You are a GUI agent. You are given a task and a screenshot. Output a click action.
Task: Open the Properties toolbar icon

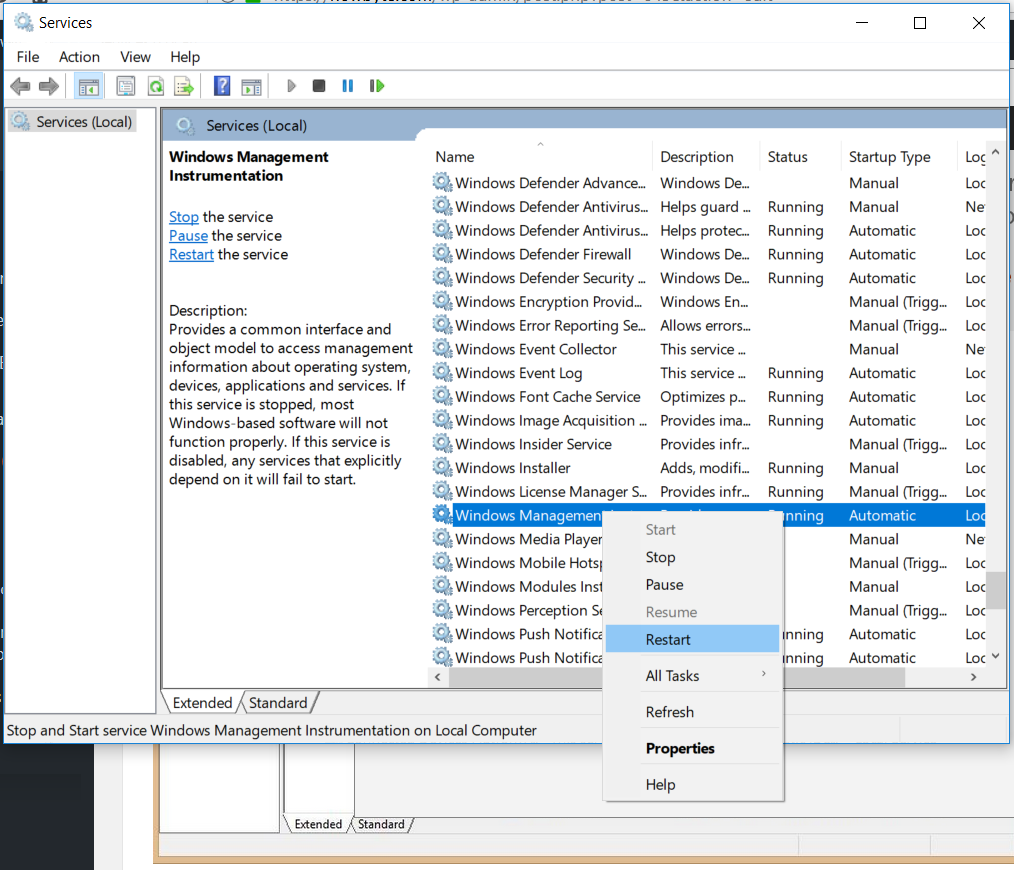tap(125, 86)
